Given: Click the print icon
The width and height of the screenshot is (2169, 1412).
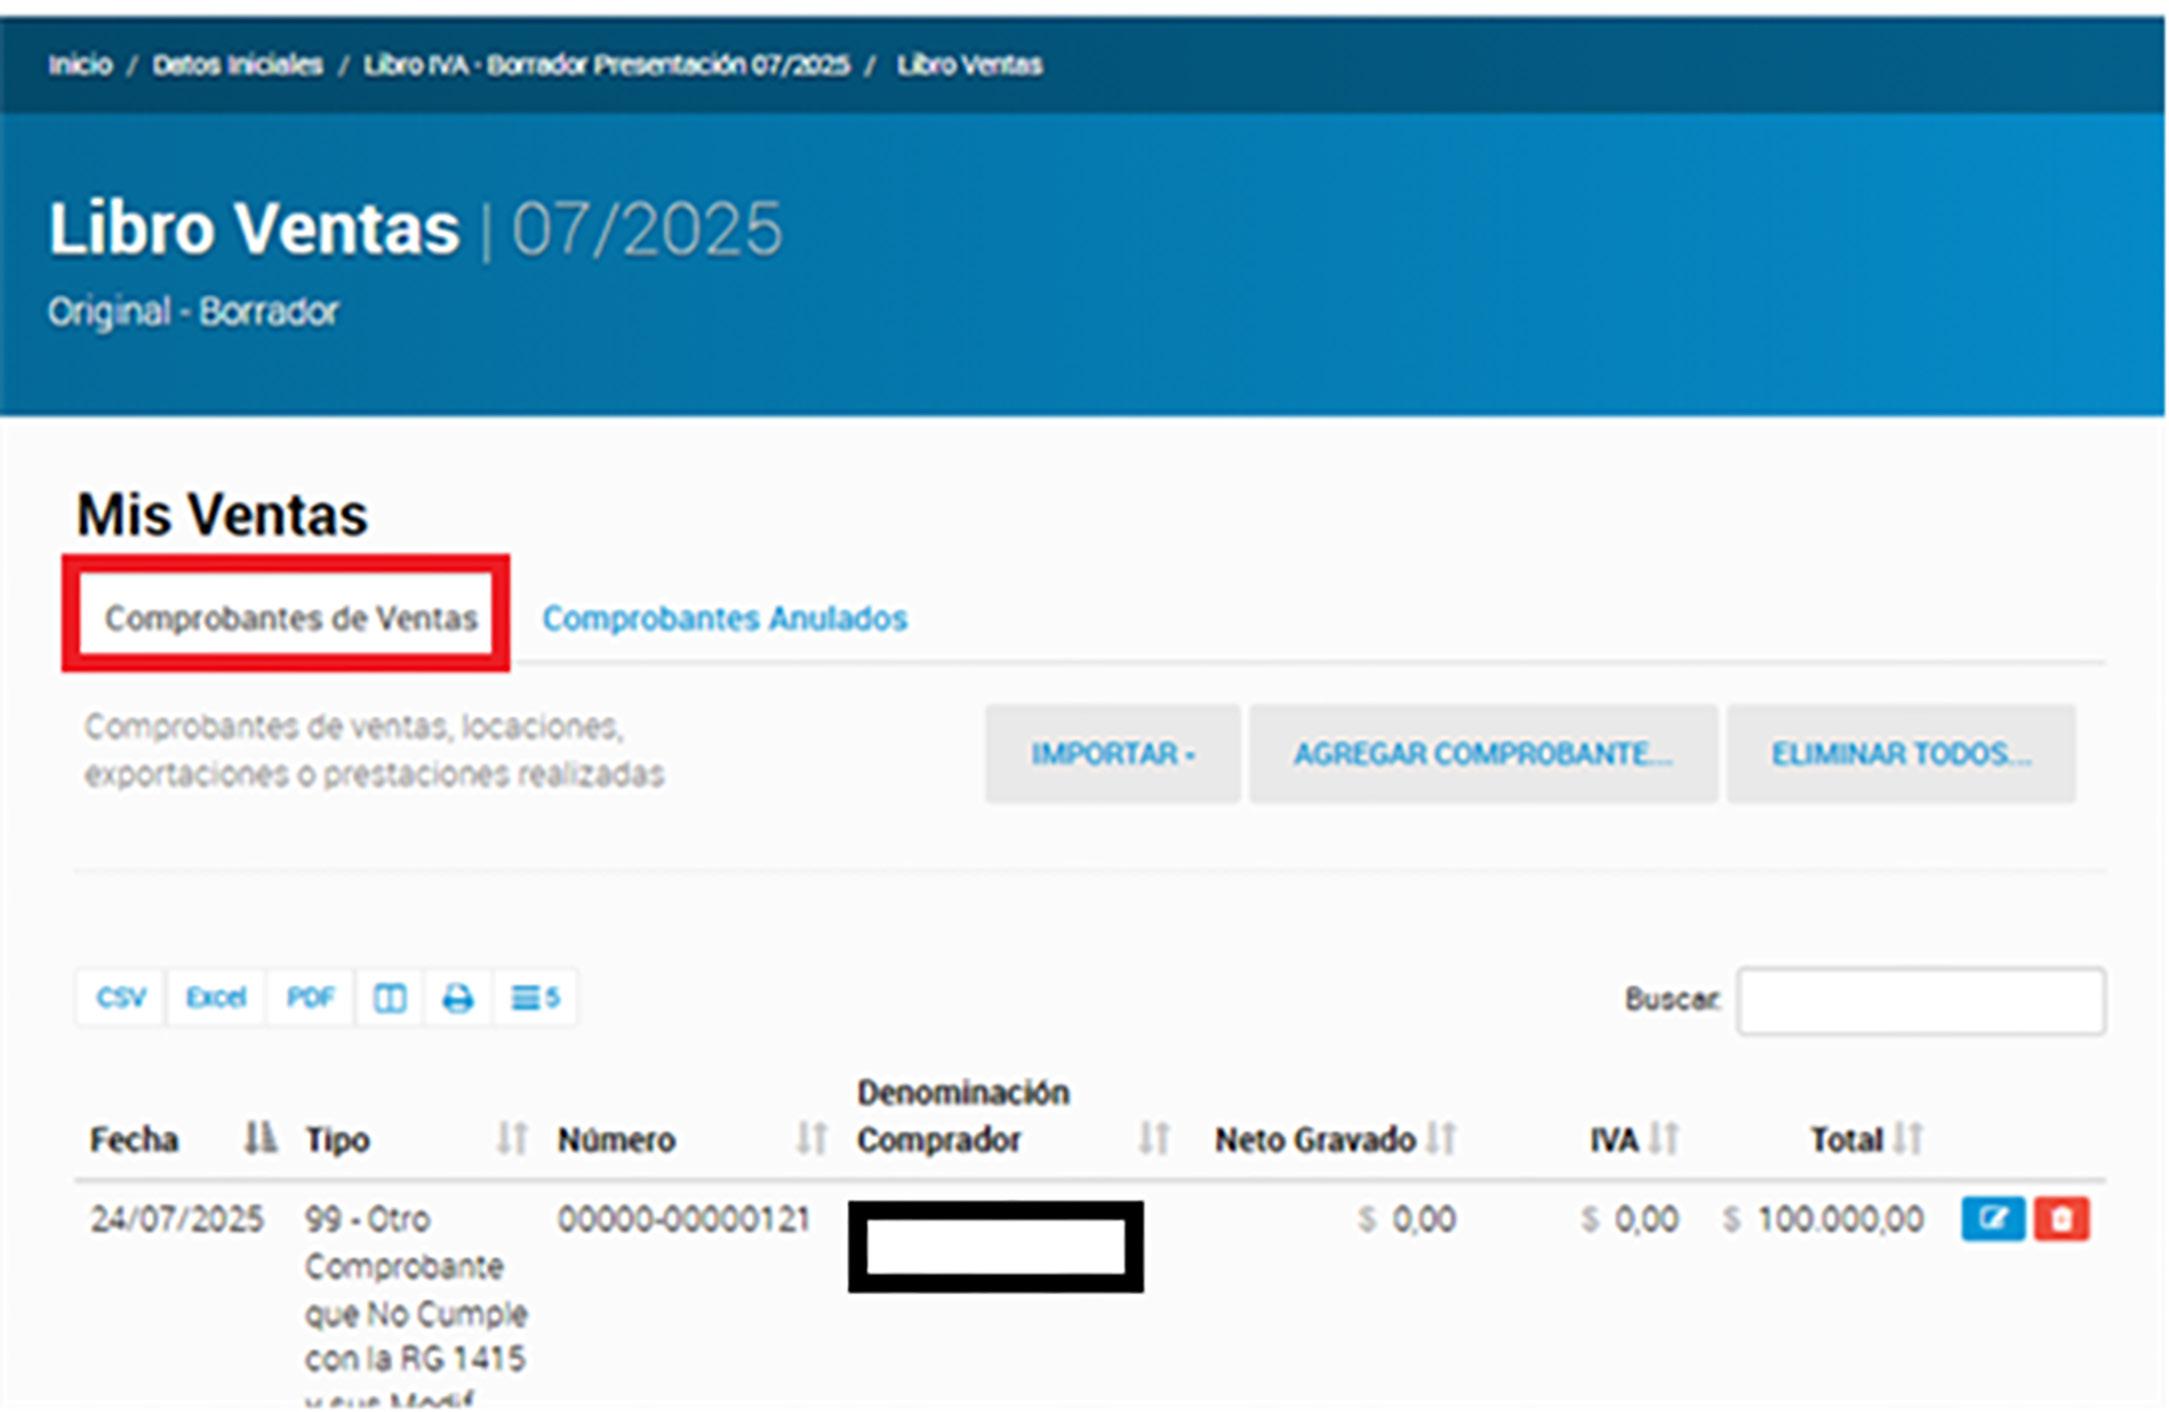Looking at the screenshot, I should tap(458, 998).
